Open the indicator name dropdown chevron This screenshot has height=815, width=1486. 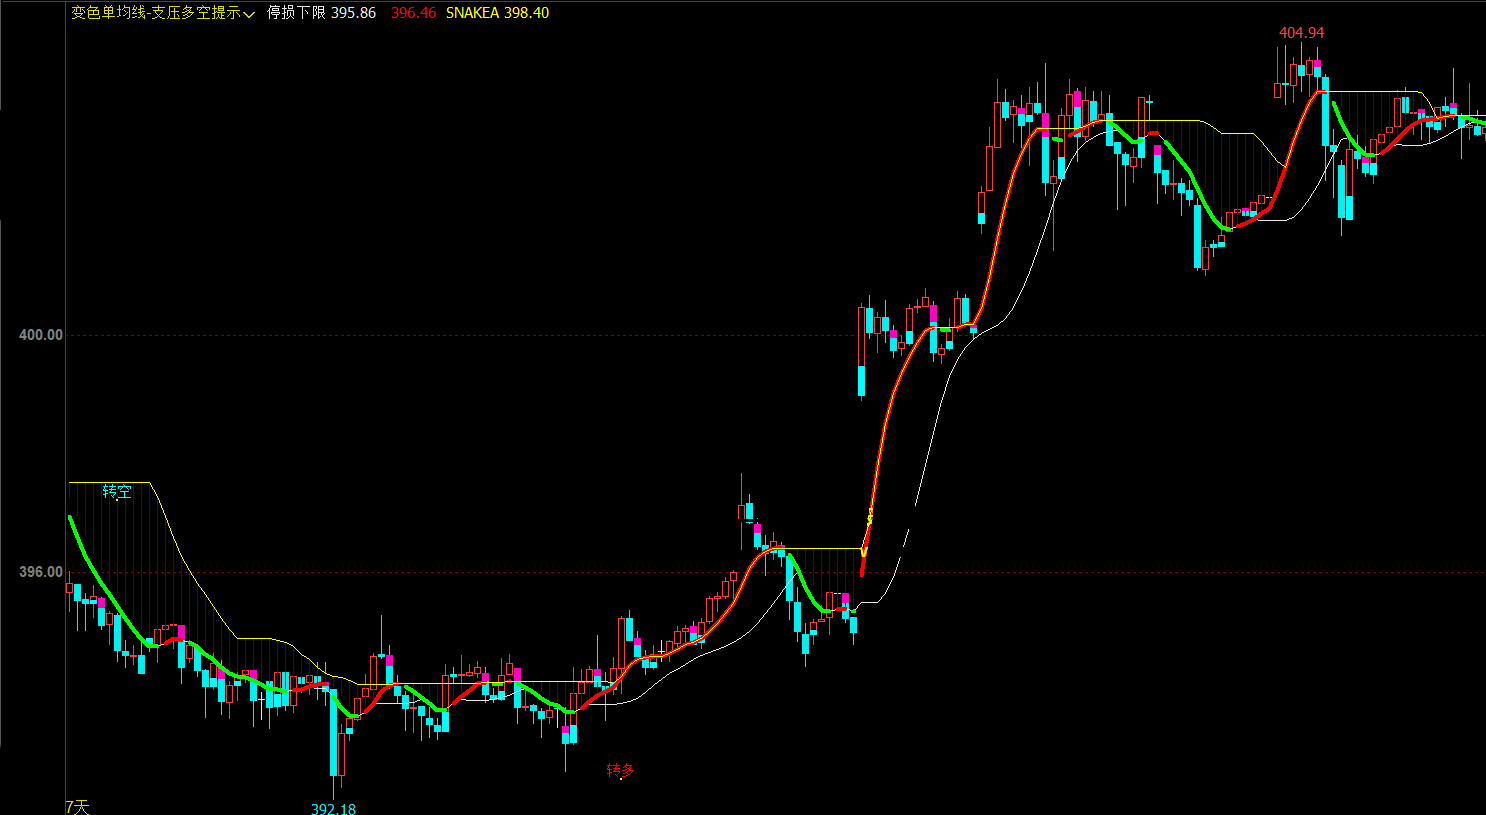249,14
